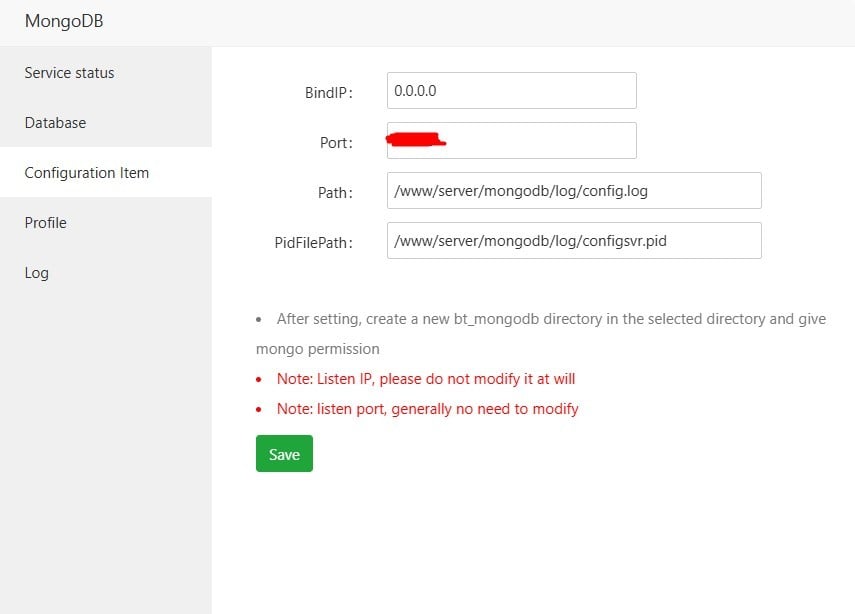Image resolution: width=855 pixels, height=614 pixels.
Task: Click the Port label text
Action: click(x=336, y=143)
